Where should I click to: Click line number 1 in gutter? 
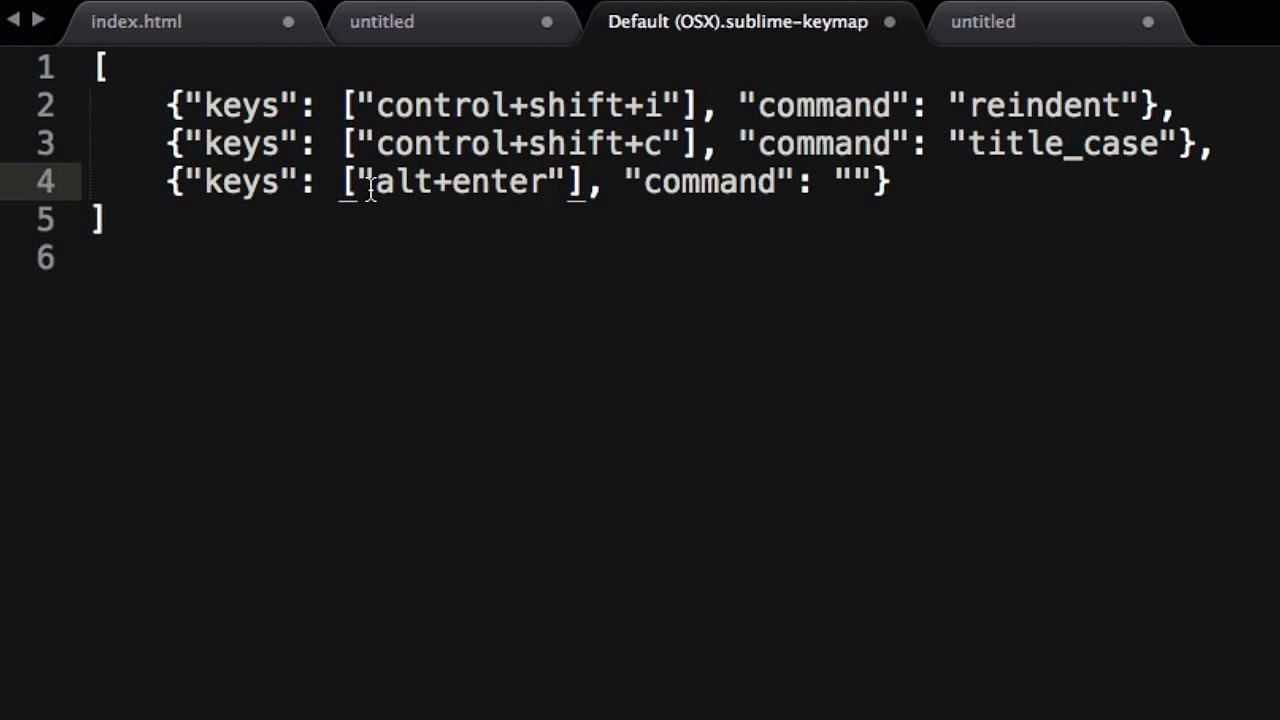pos(46,68)
